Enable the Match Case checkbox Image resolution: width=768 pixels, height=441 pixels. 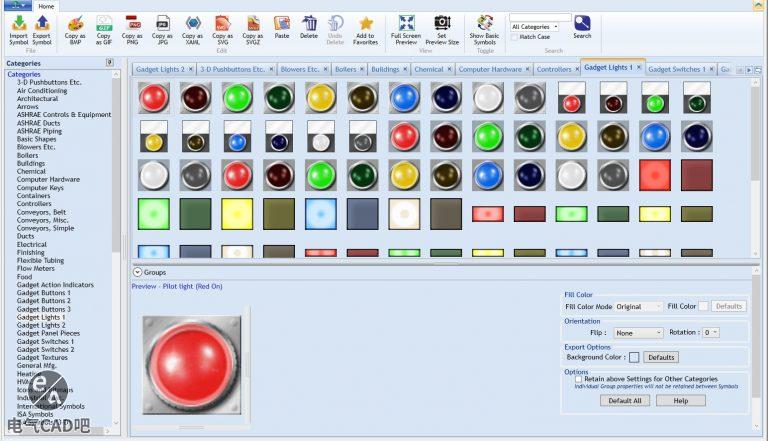coord(514,37)
